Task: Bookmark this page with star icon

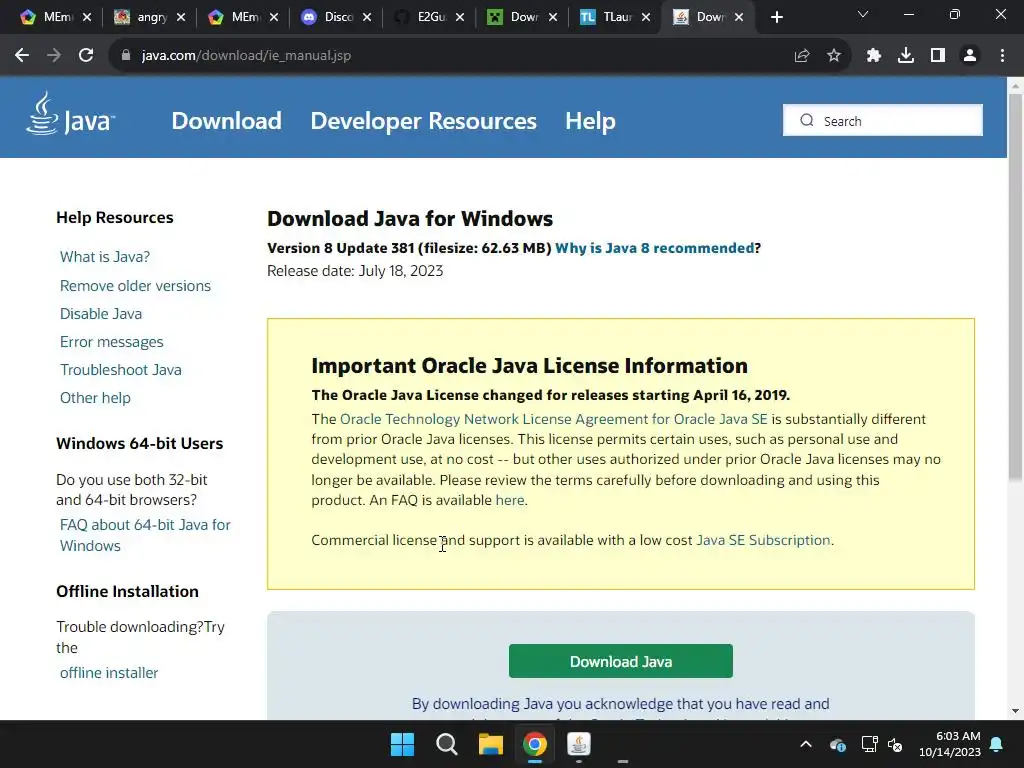Action: pos(833,56)
